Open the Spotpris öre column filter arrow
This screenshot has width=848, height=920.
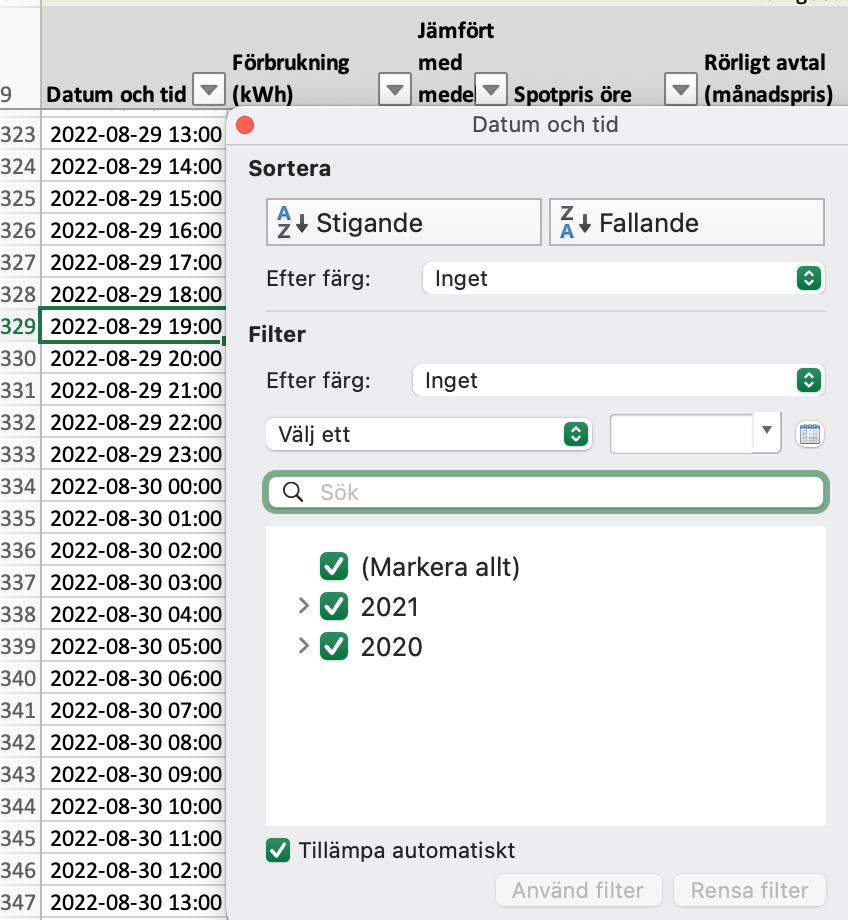(680, 89)
